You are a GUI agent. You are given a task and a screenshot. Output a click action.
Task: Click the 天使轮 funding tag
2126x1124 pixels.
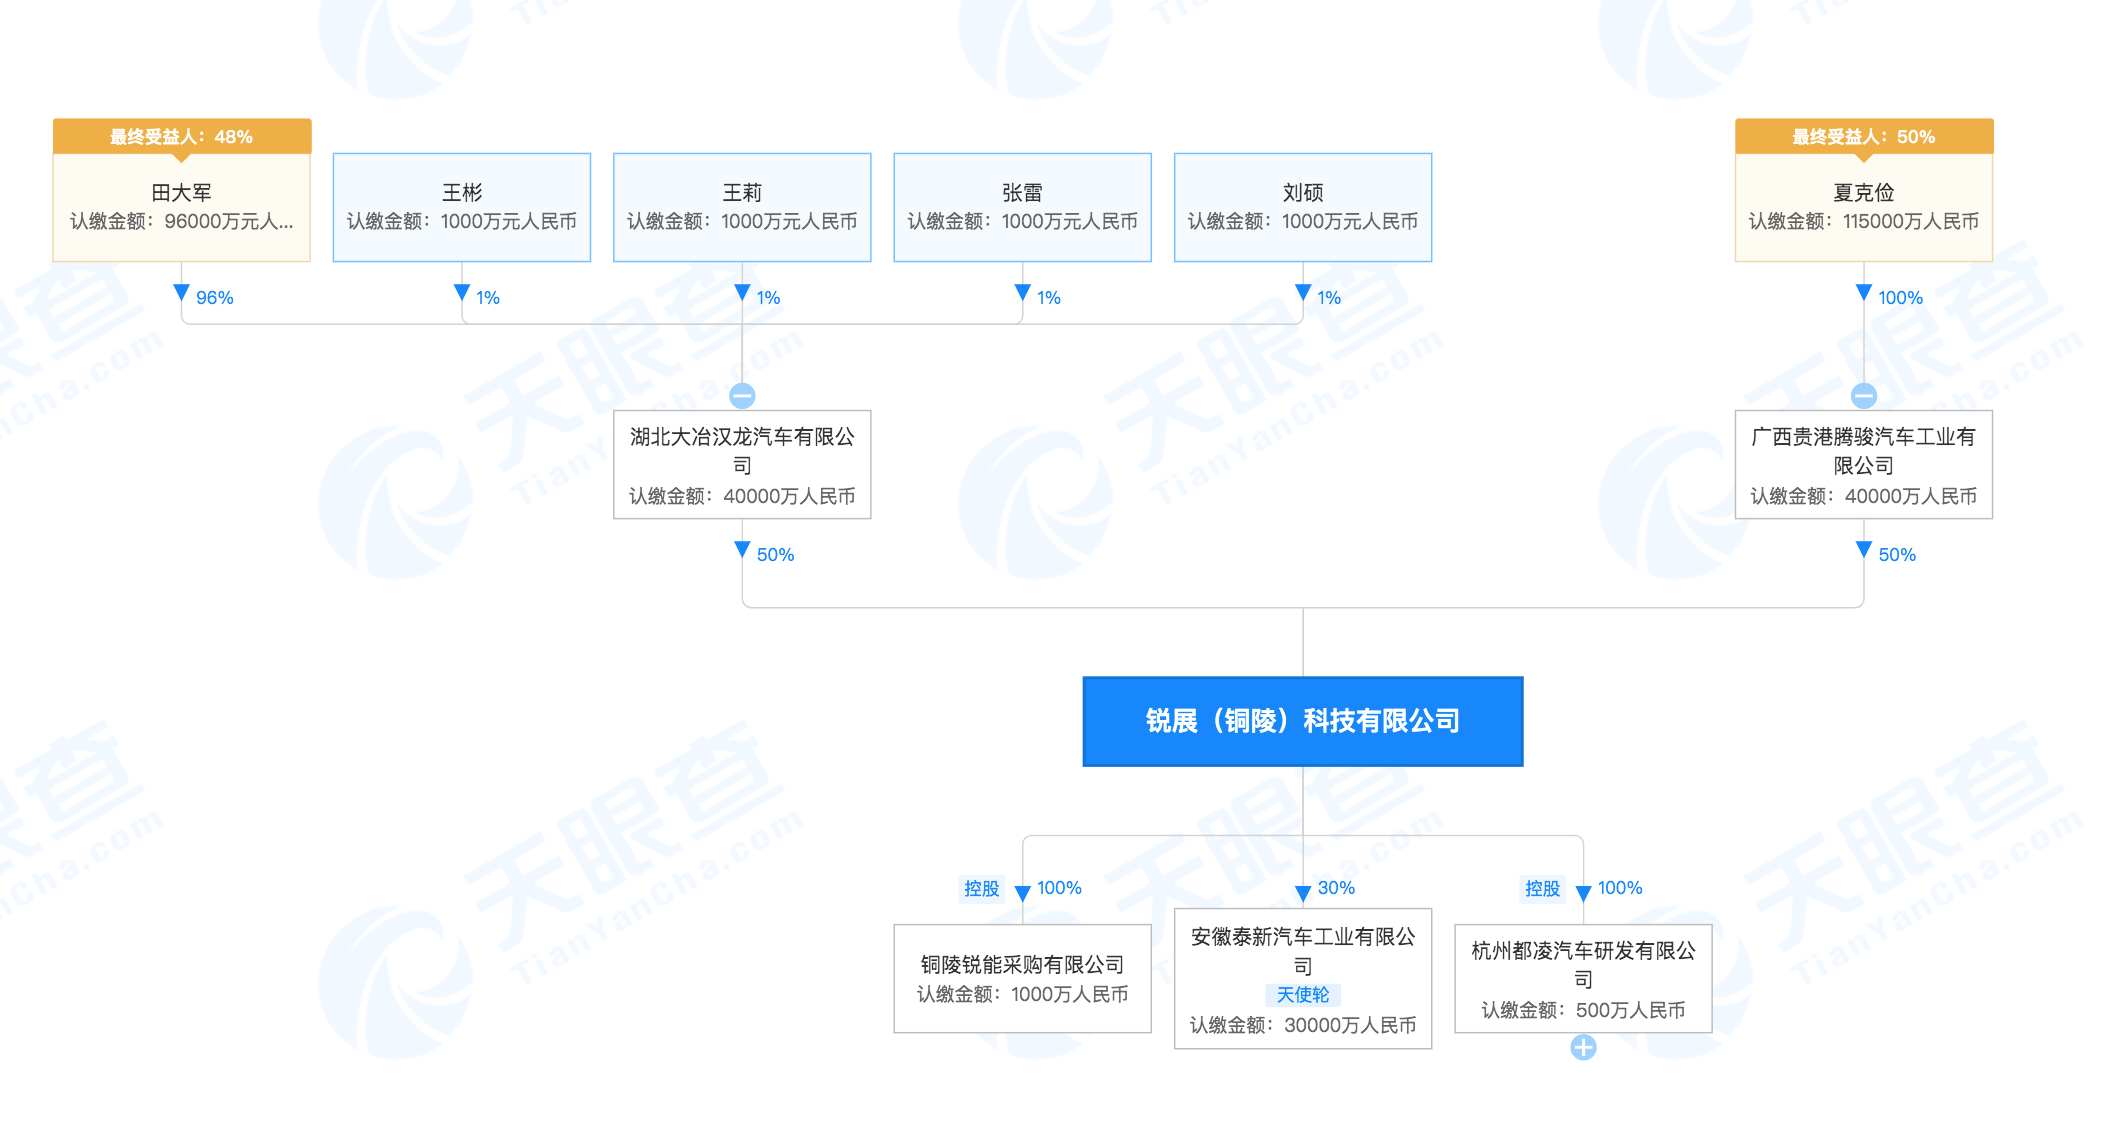[1302, 995]
